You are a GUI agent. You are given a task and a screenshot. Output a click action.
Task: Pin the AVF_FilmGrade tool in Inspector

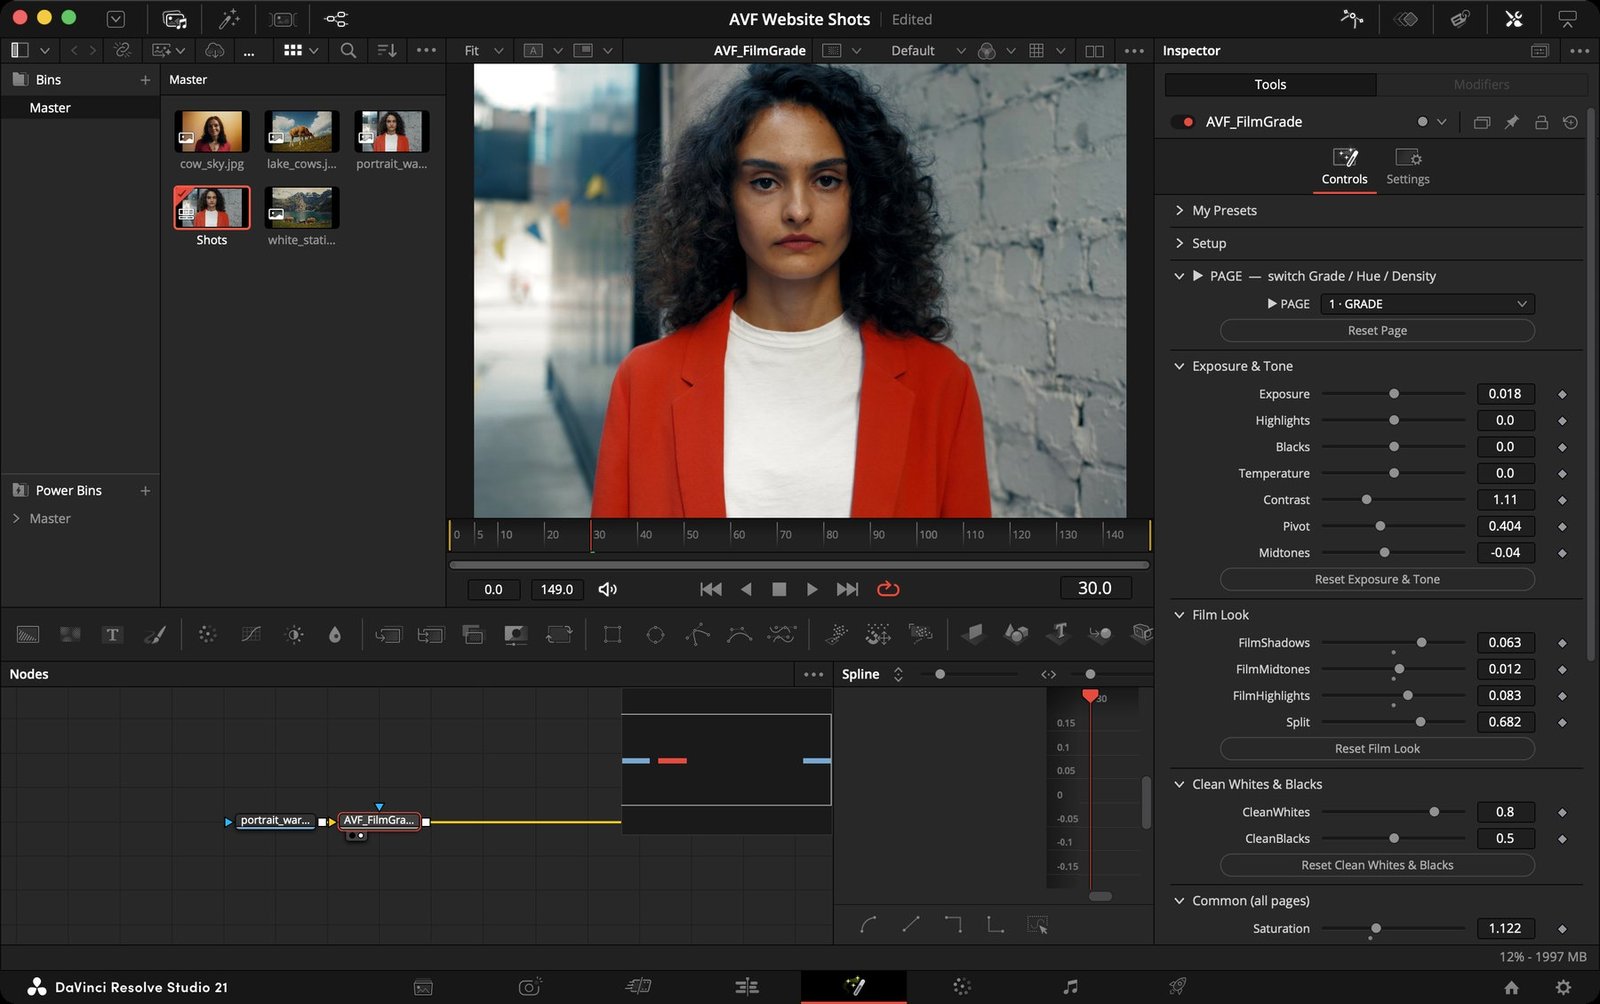[x=1512, y=122]
